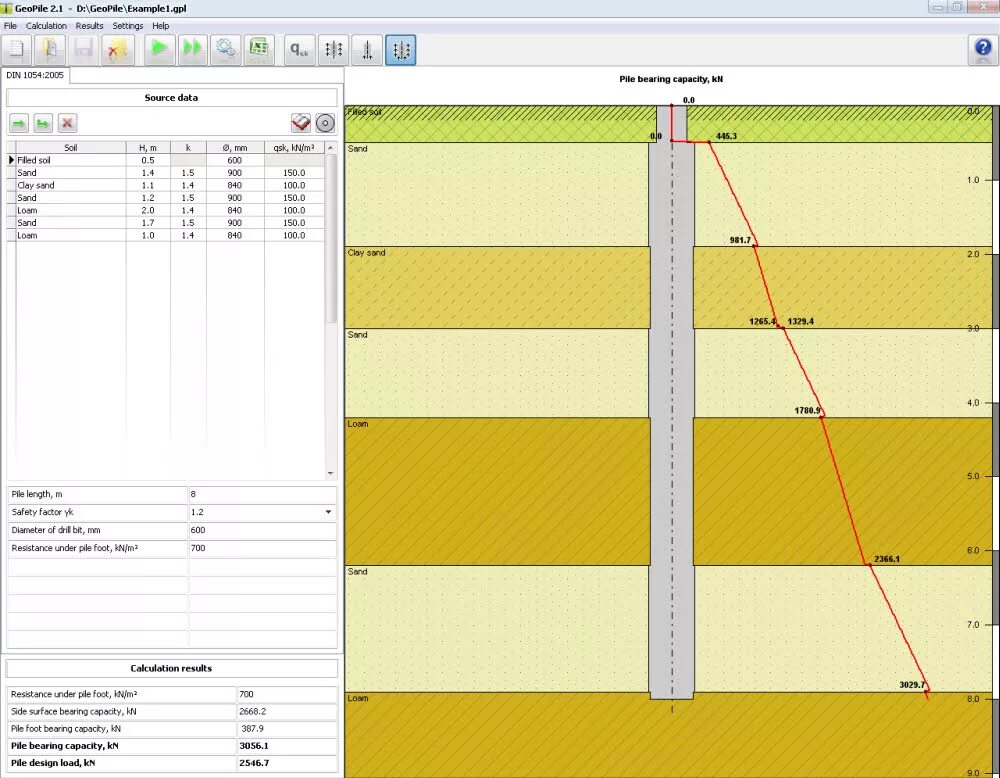Open help with the blue question mark icon

point(983,50)
